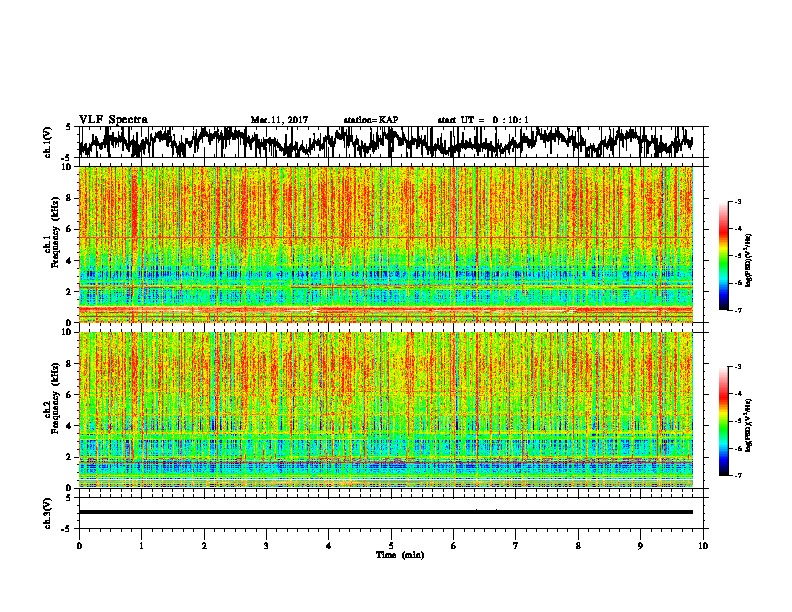Click ch.2 color scale unit label log(PSD)

pos(749,425)
